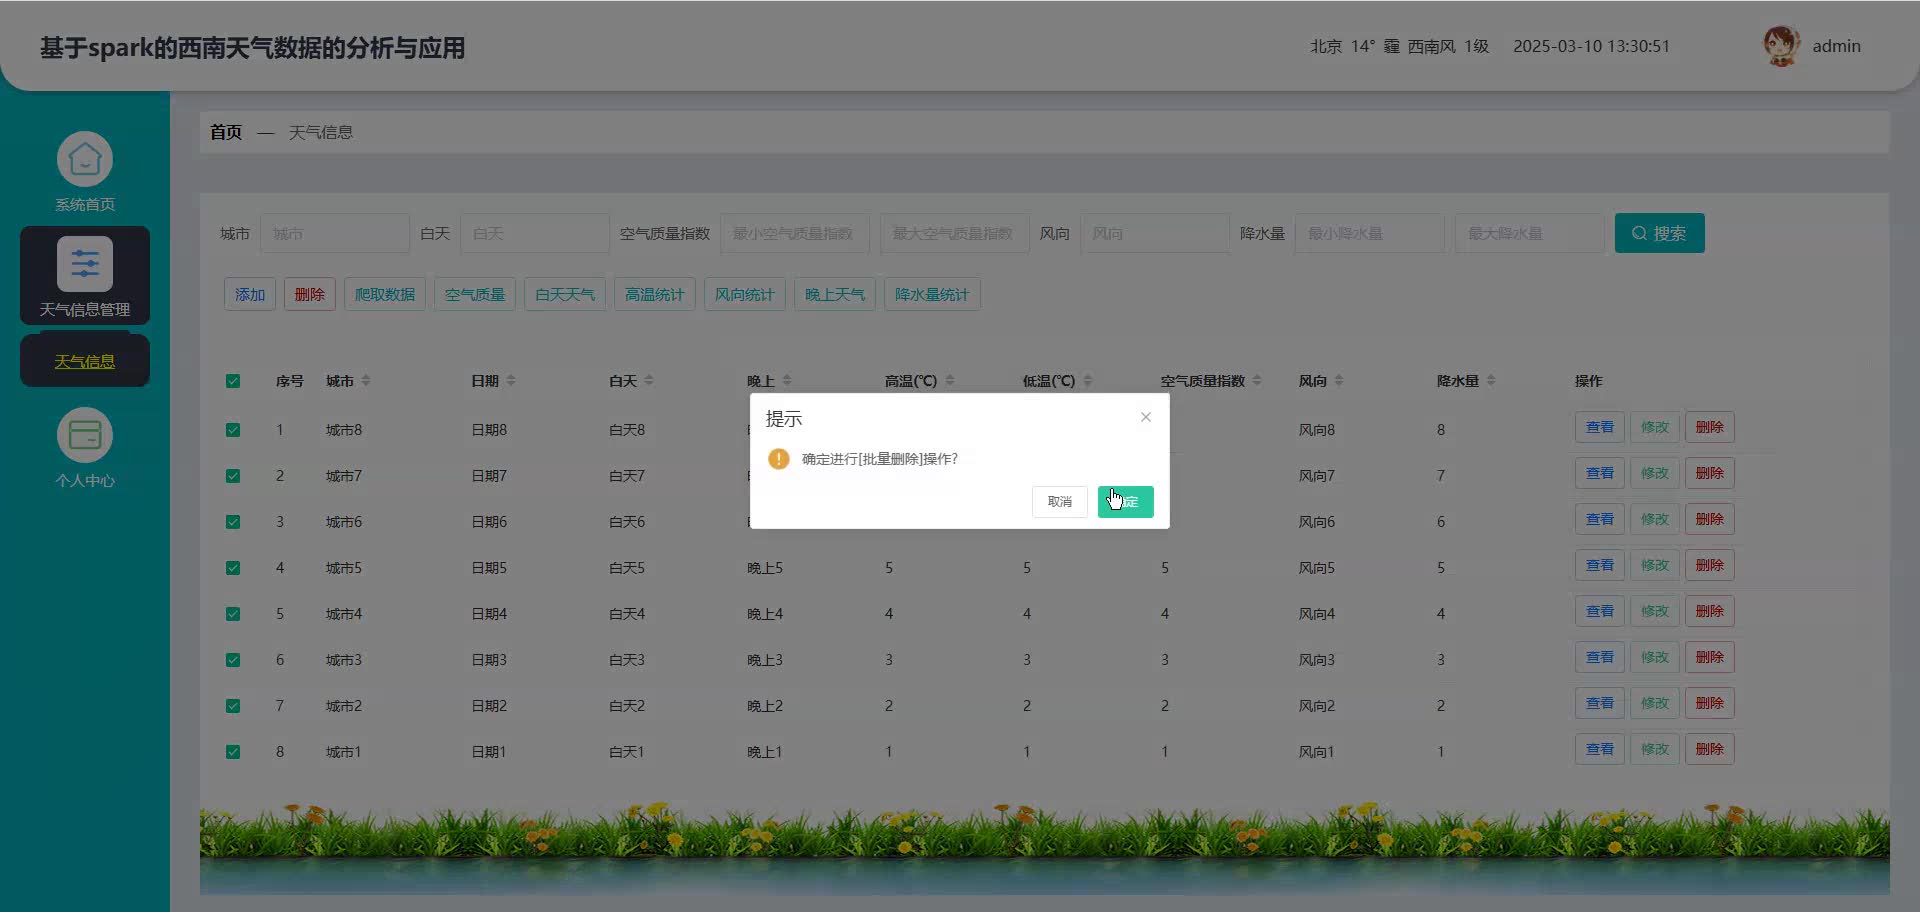This screenshot has height=912, width=1920.
Task: Click the admin avatar picture
Action: 1781,46
